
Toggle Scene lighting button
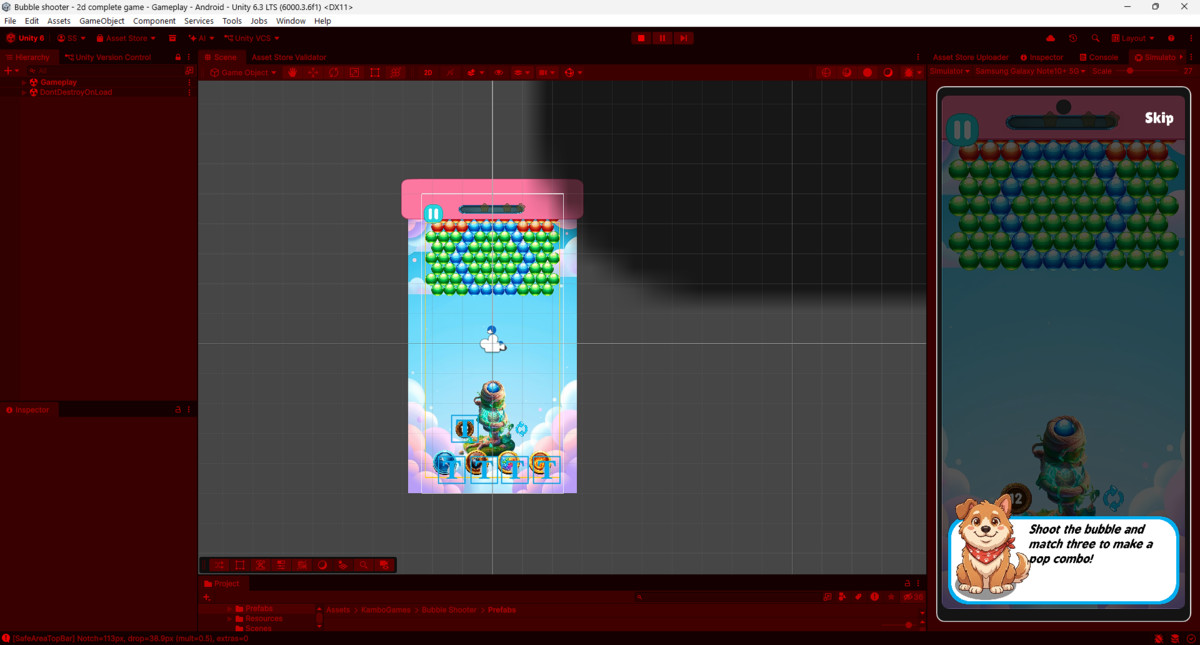point(449,72)
